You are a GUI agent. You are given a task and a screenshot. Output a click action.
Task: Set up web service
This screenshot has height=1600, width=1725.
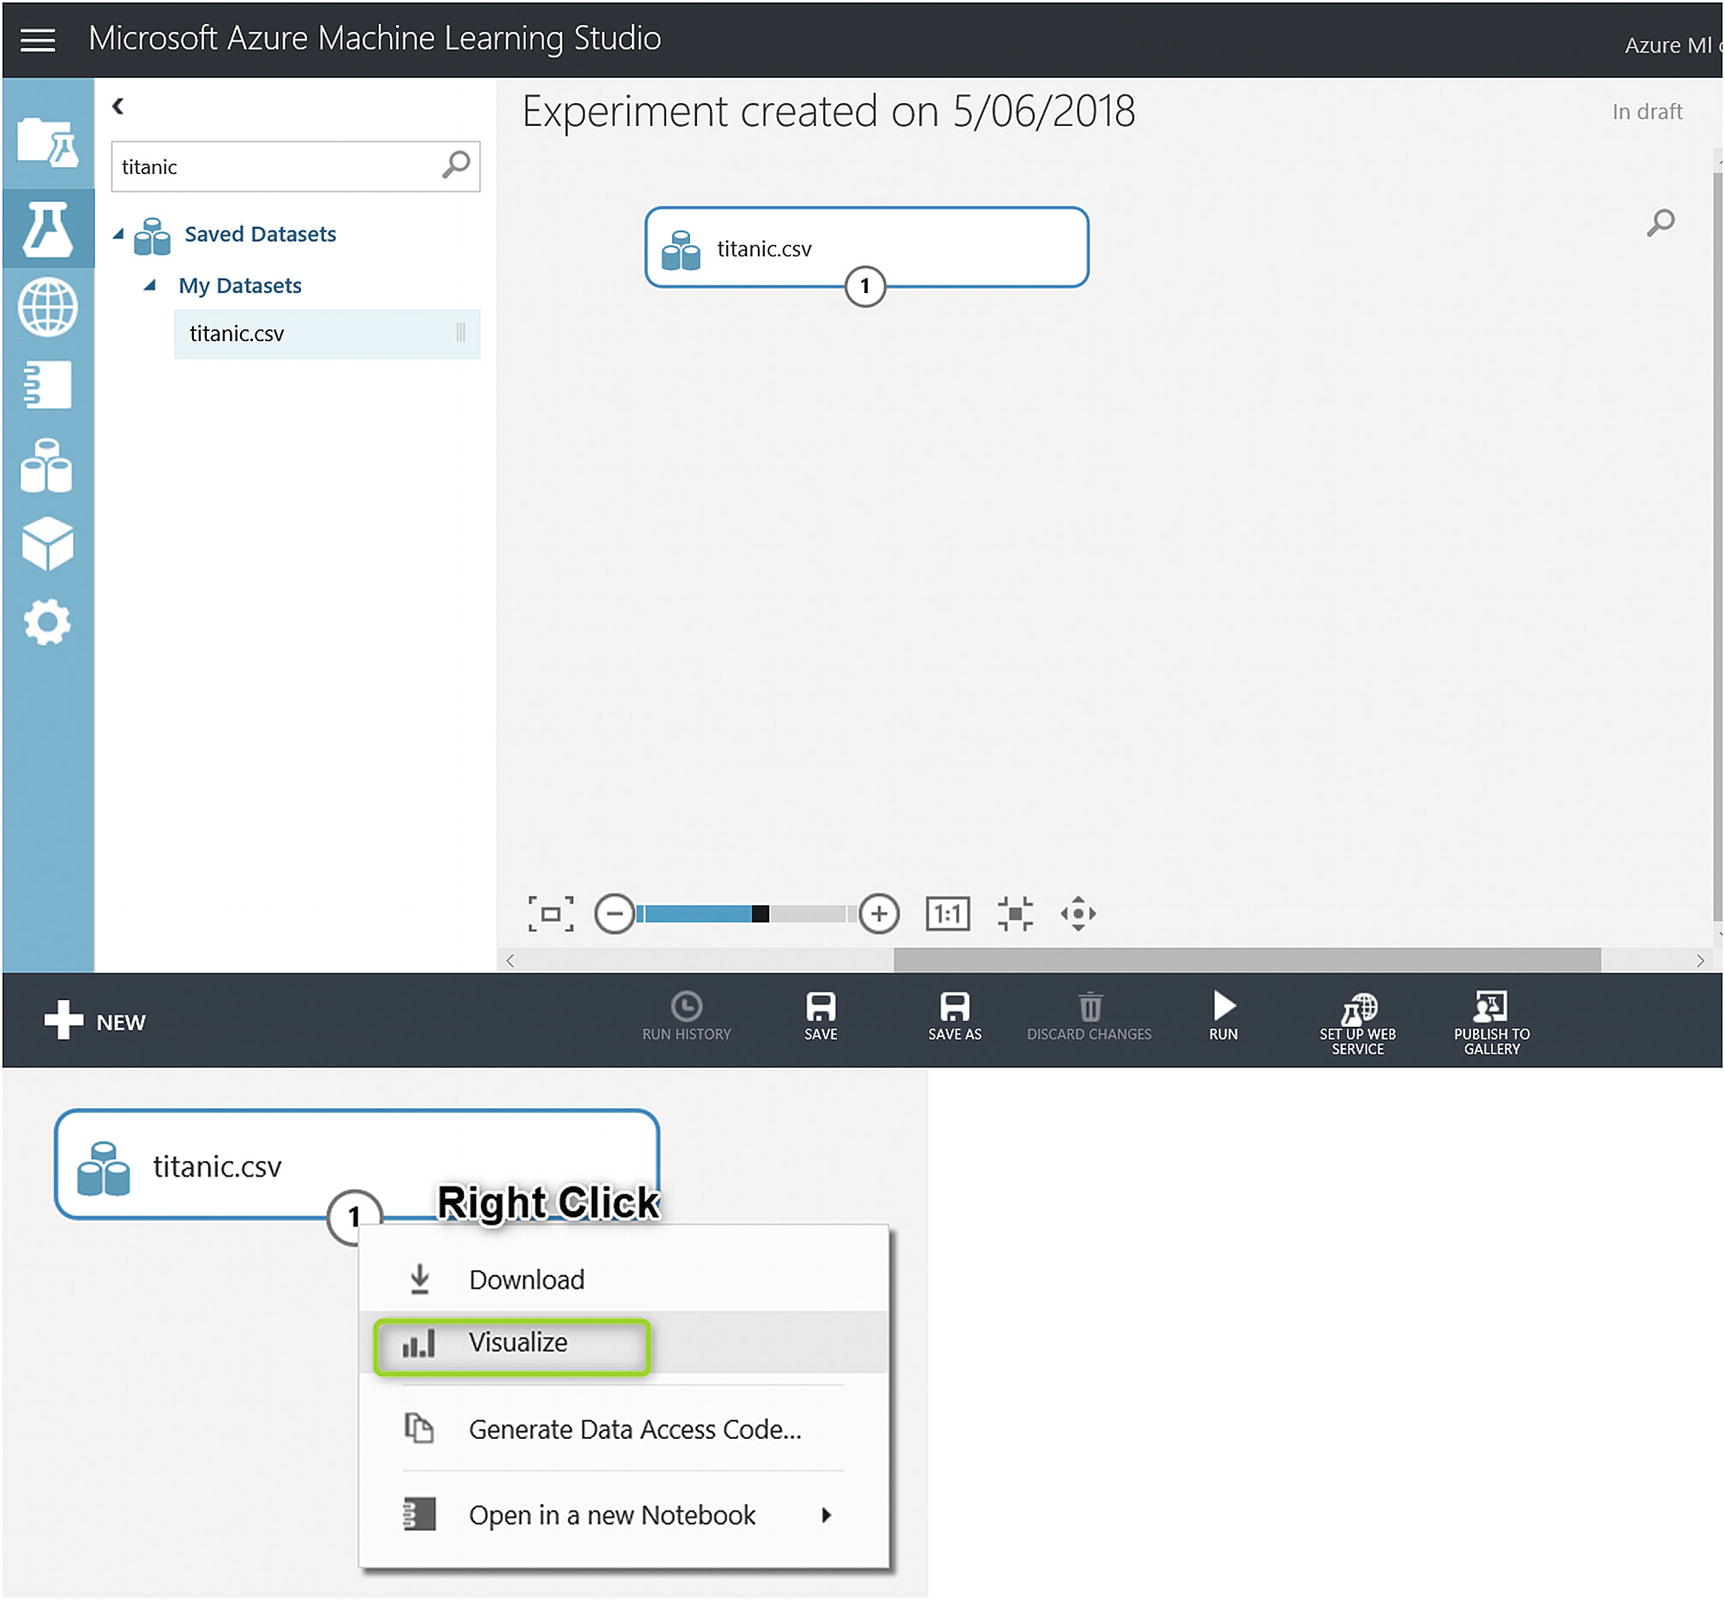click(x=1358, y=1024)
